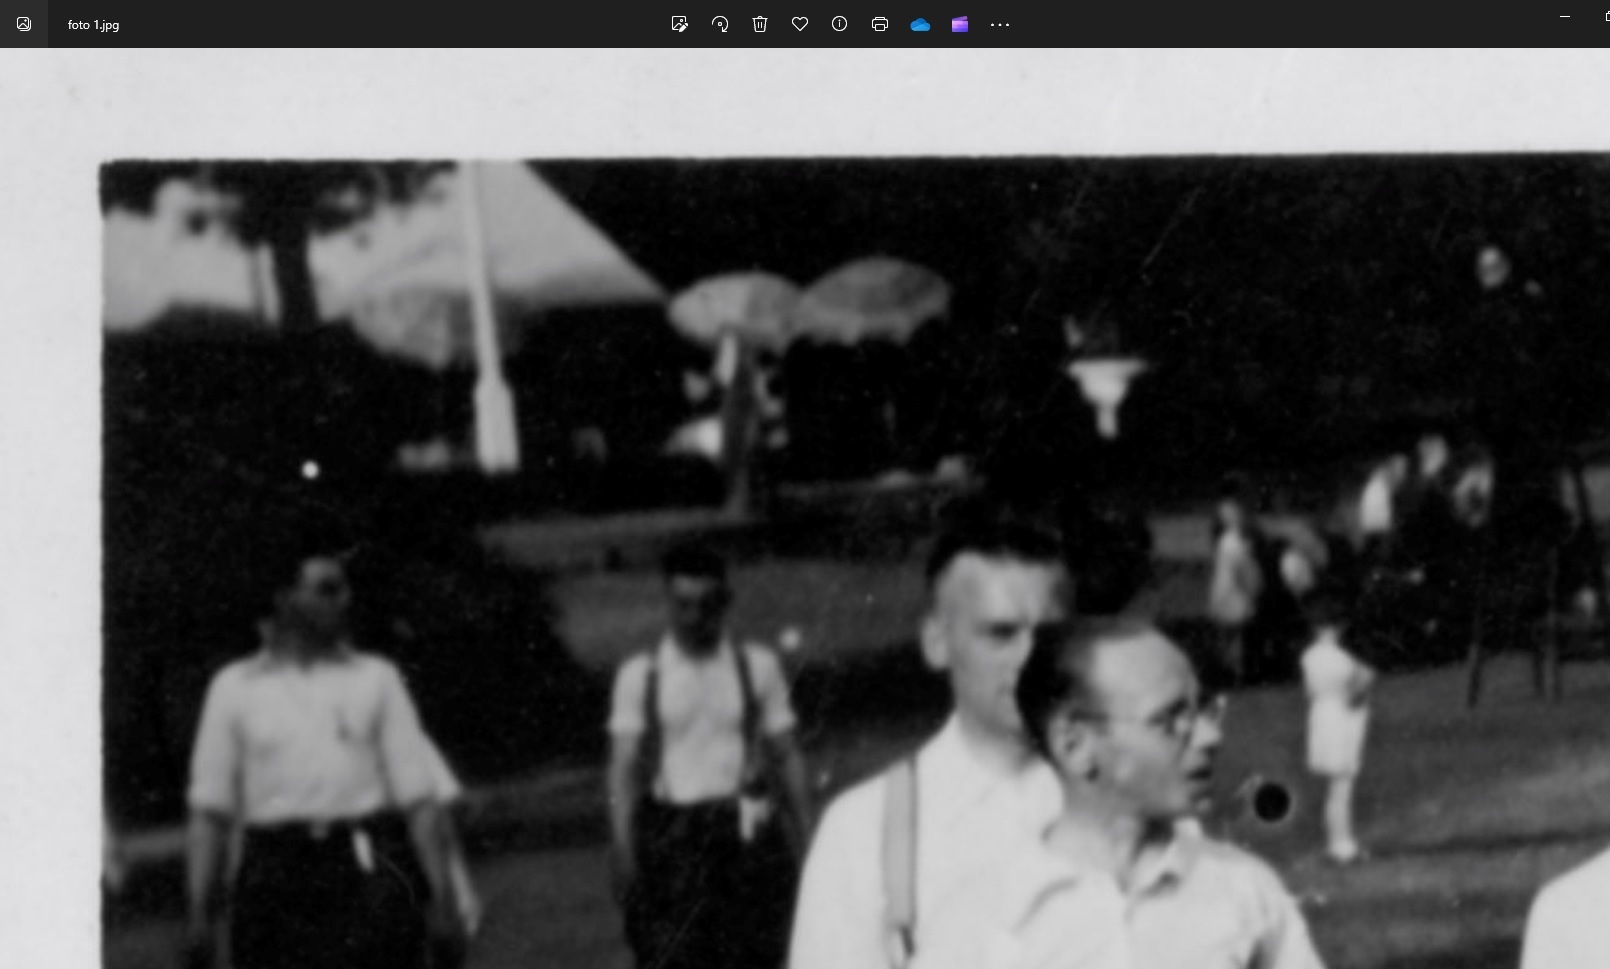Rotate the photo using the rotate icon
Image resolution: width=1610 pixels, height=969 pixels.
coord(720,24)
